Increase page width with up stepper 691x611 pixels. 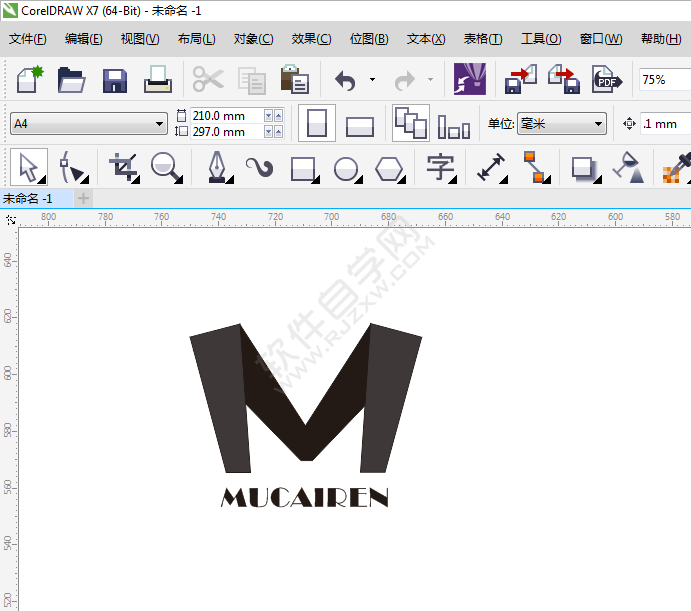click(279, 116)
